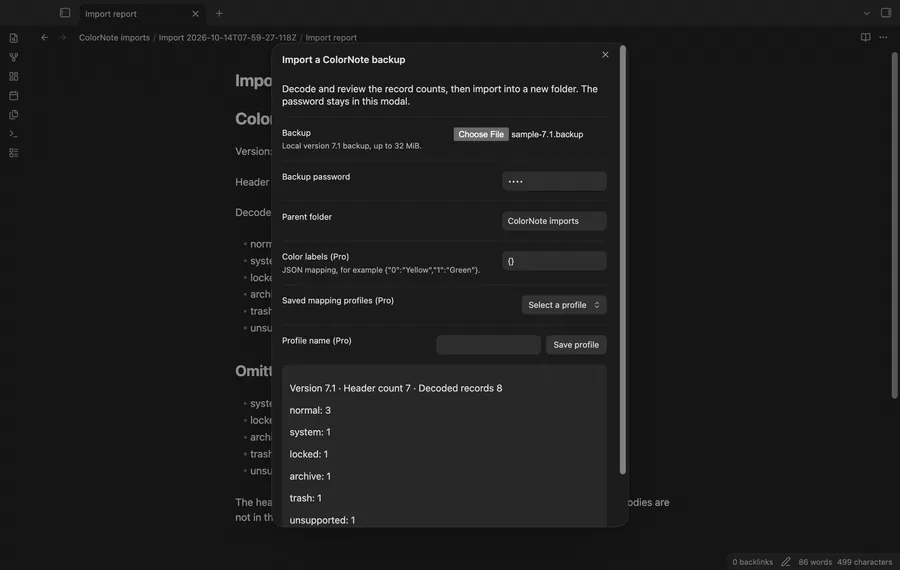Switch to reading view book icon
The width and height of the screenshot is (900, 570).
pos(865,37)
